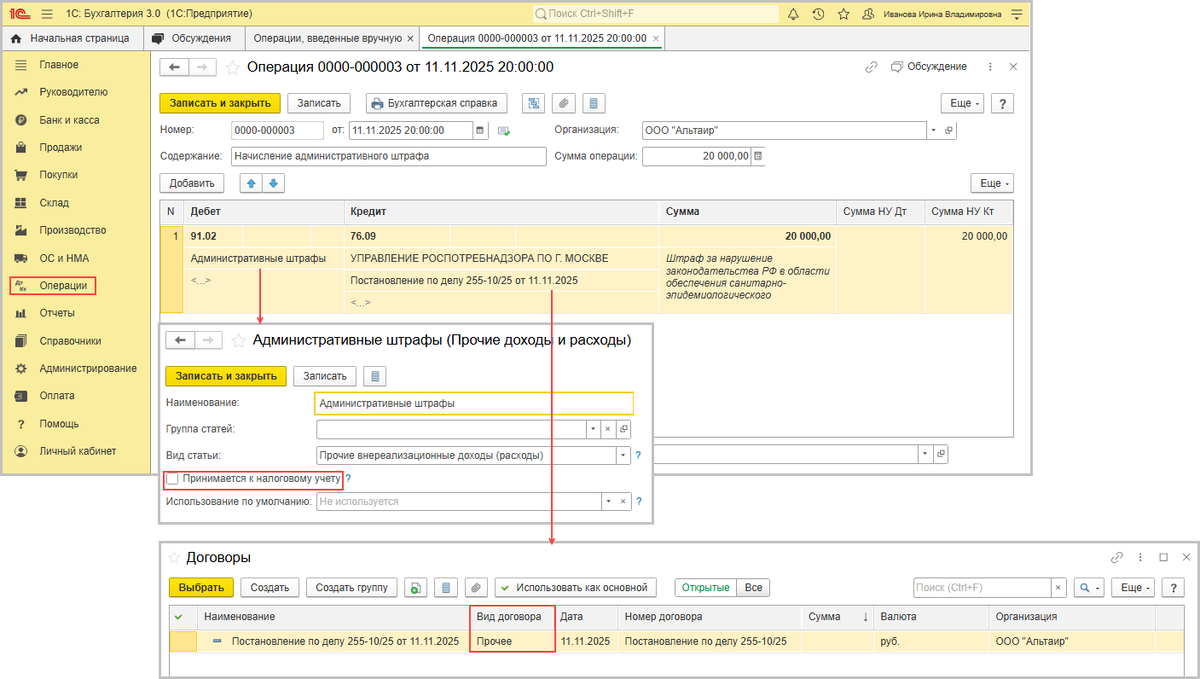
Task: Click help mark next to Принимается к налоговому учету
Action: pos(348,479)
